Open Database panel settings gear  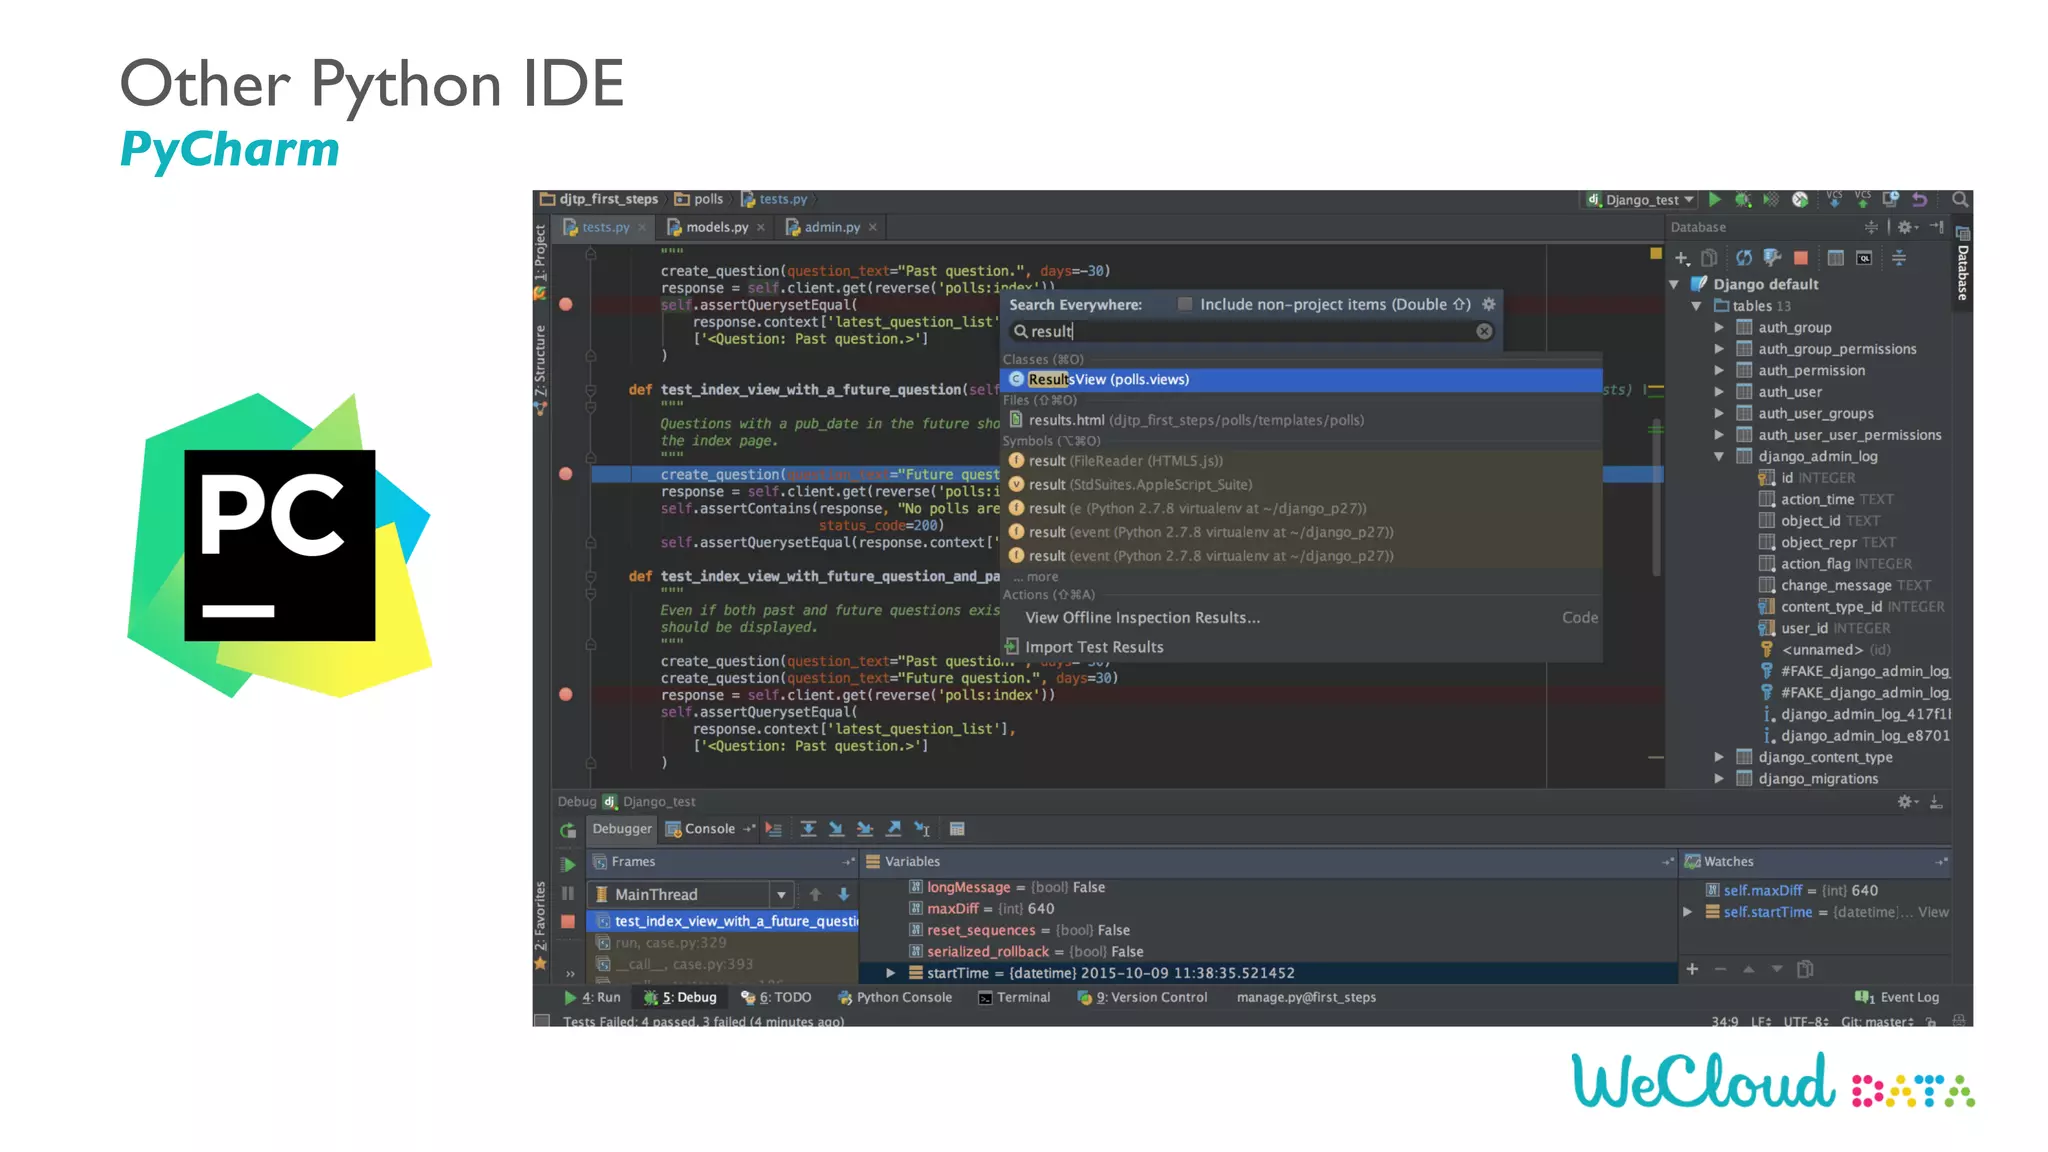pos(1907,227)
